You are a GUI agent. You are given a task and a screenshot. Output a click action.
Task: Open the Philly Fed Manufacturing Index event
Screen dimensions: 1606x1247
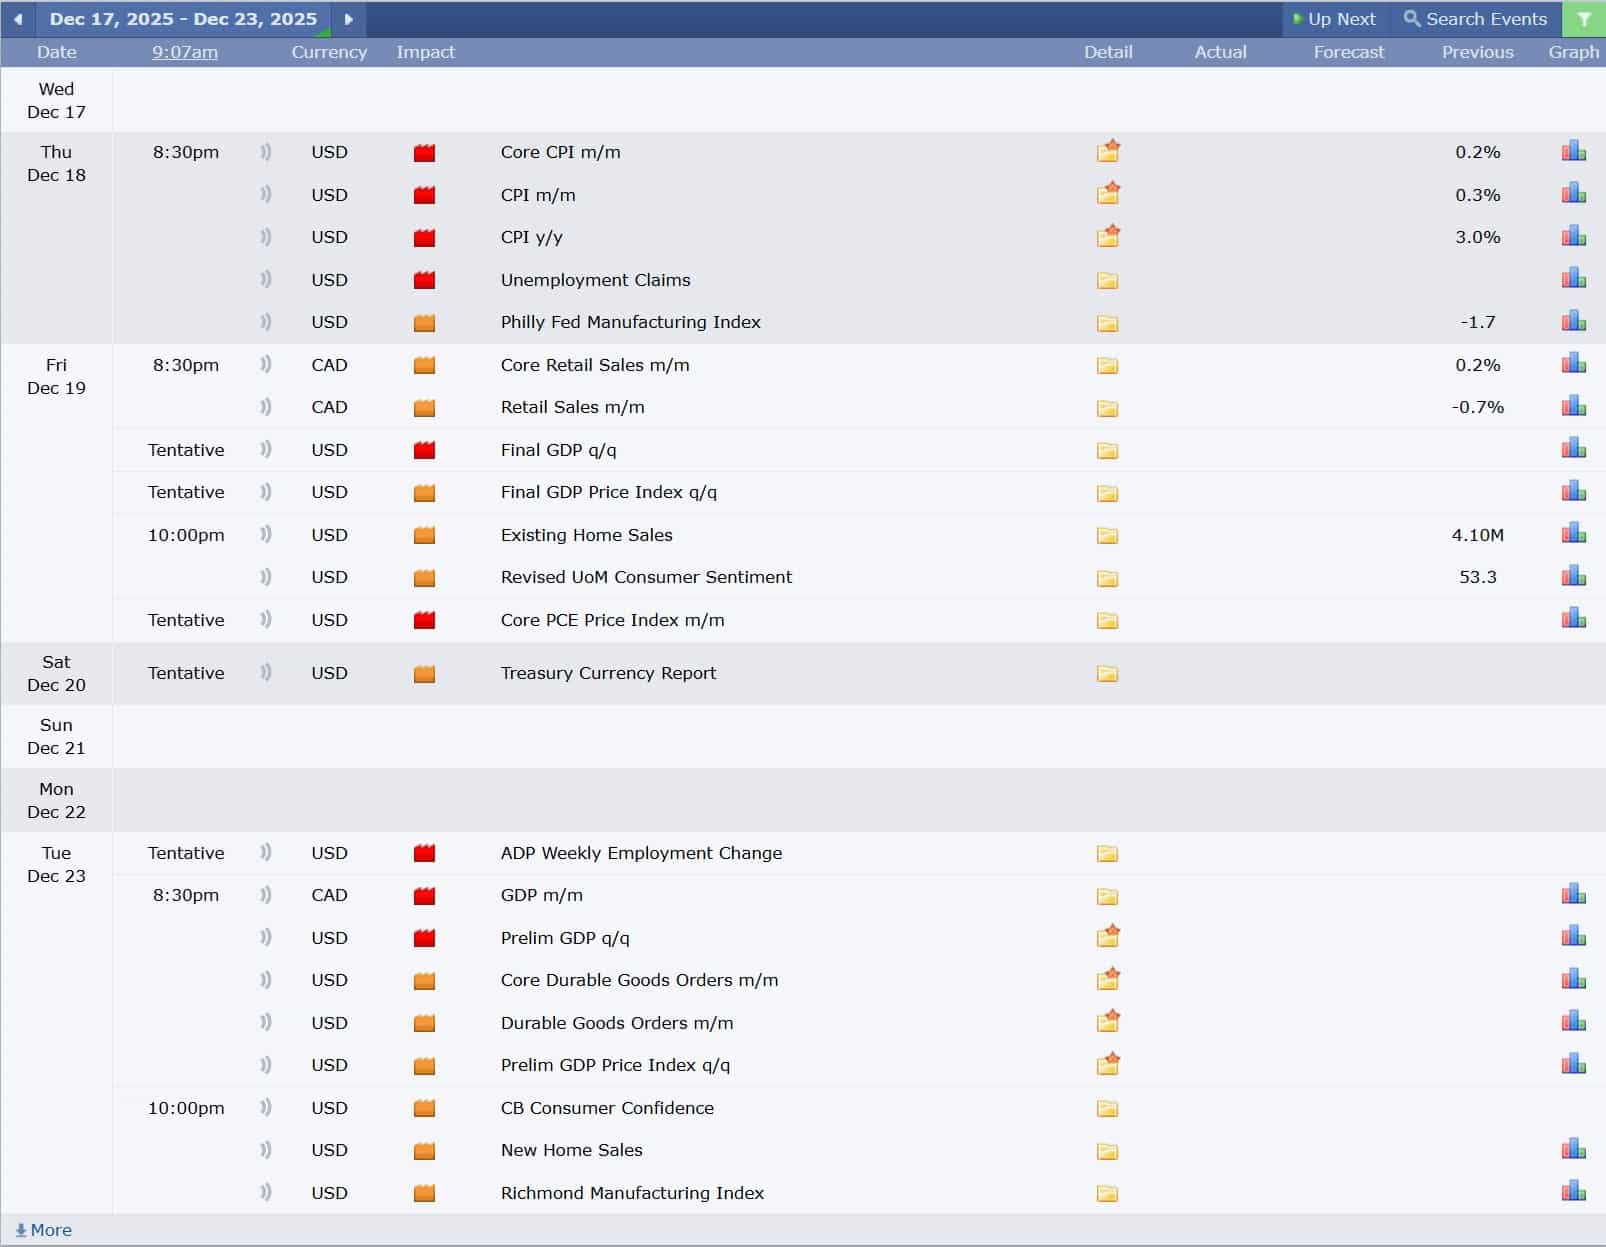pos(630,322)
